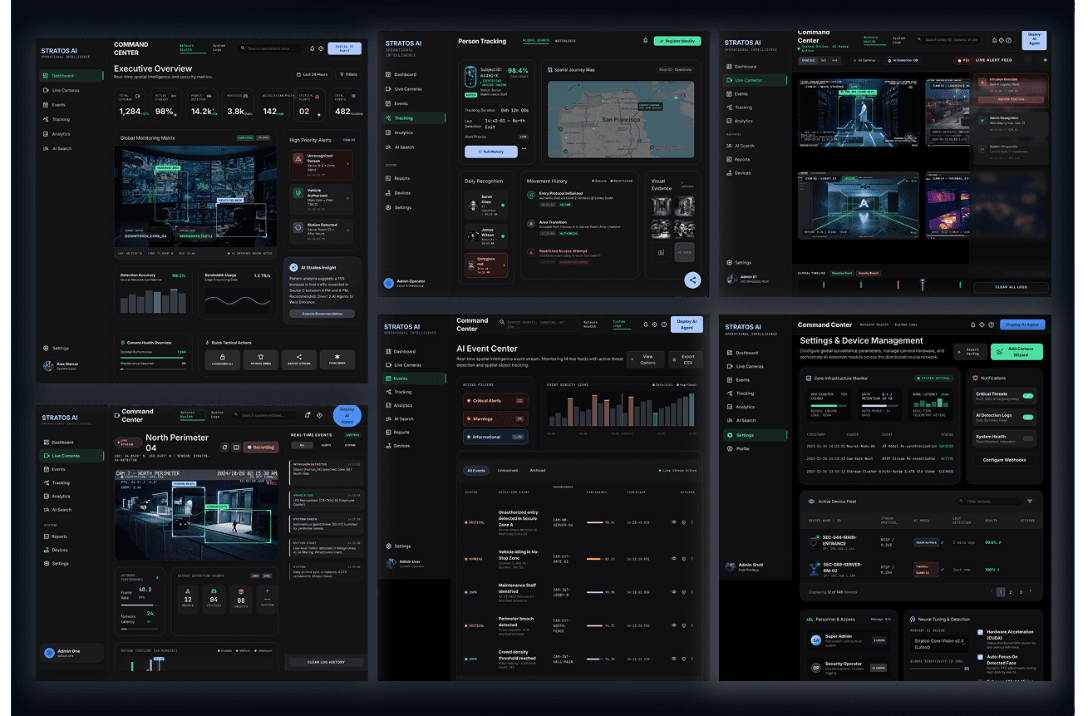Toggle the Warnings active filter
The image size is (1088, 716).
pyautogui.click(x=495, y=419)
